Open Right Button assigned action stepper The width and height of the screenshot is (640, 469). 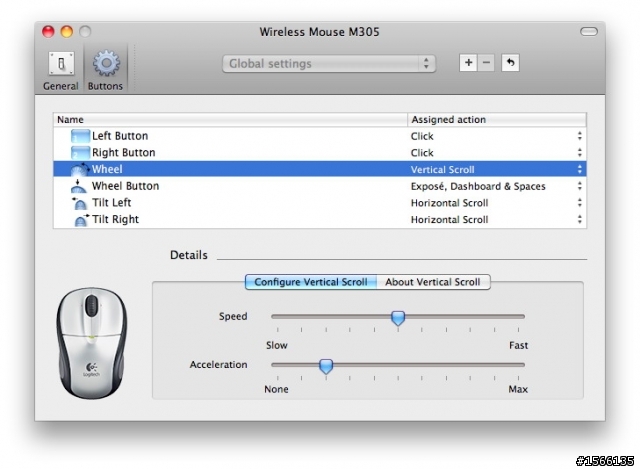click(580, 153)
